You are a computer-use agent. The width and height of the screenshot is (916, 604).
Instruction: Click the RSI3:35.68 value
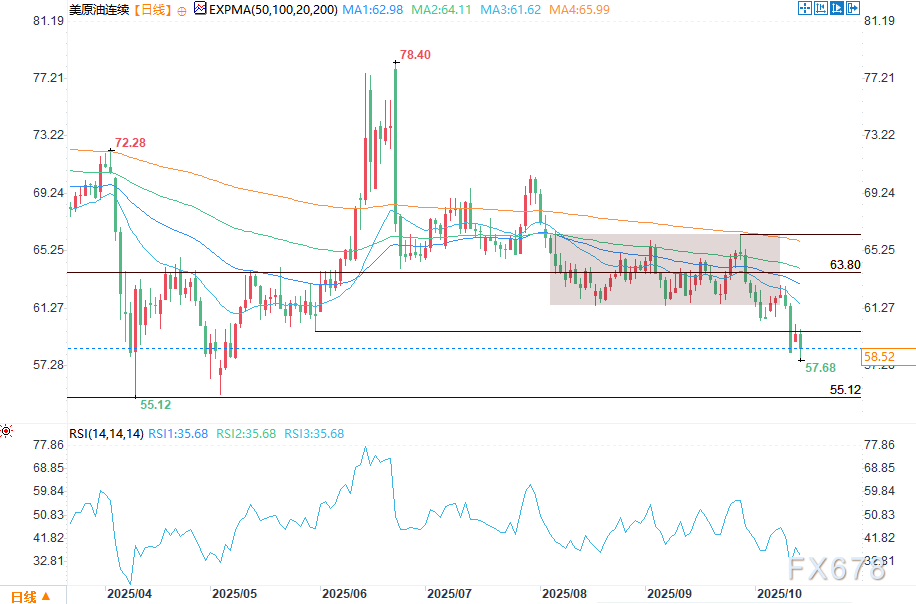click(314, 433)
